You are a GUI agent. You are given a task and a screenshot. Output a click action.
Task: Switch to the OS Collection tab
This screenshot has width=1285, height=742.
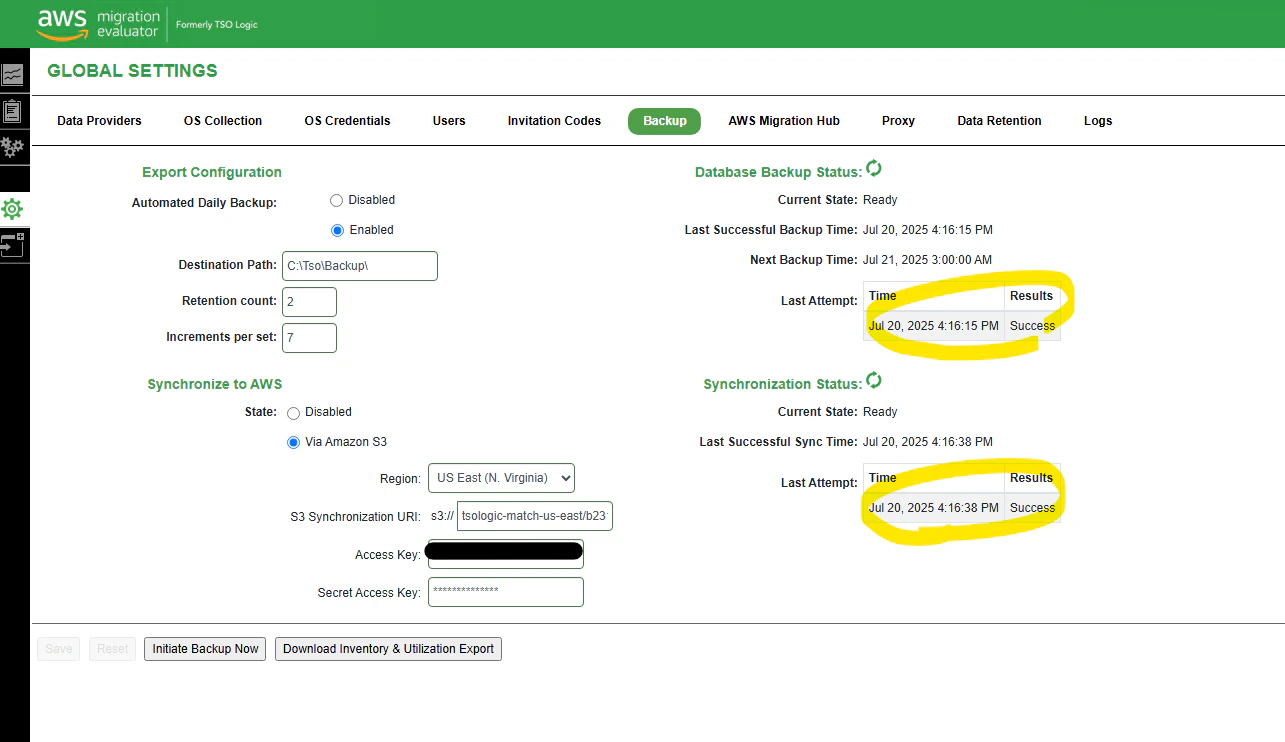[223, 121]
